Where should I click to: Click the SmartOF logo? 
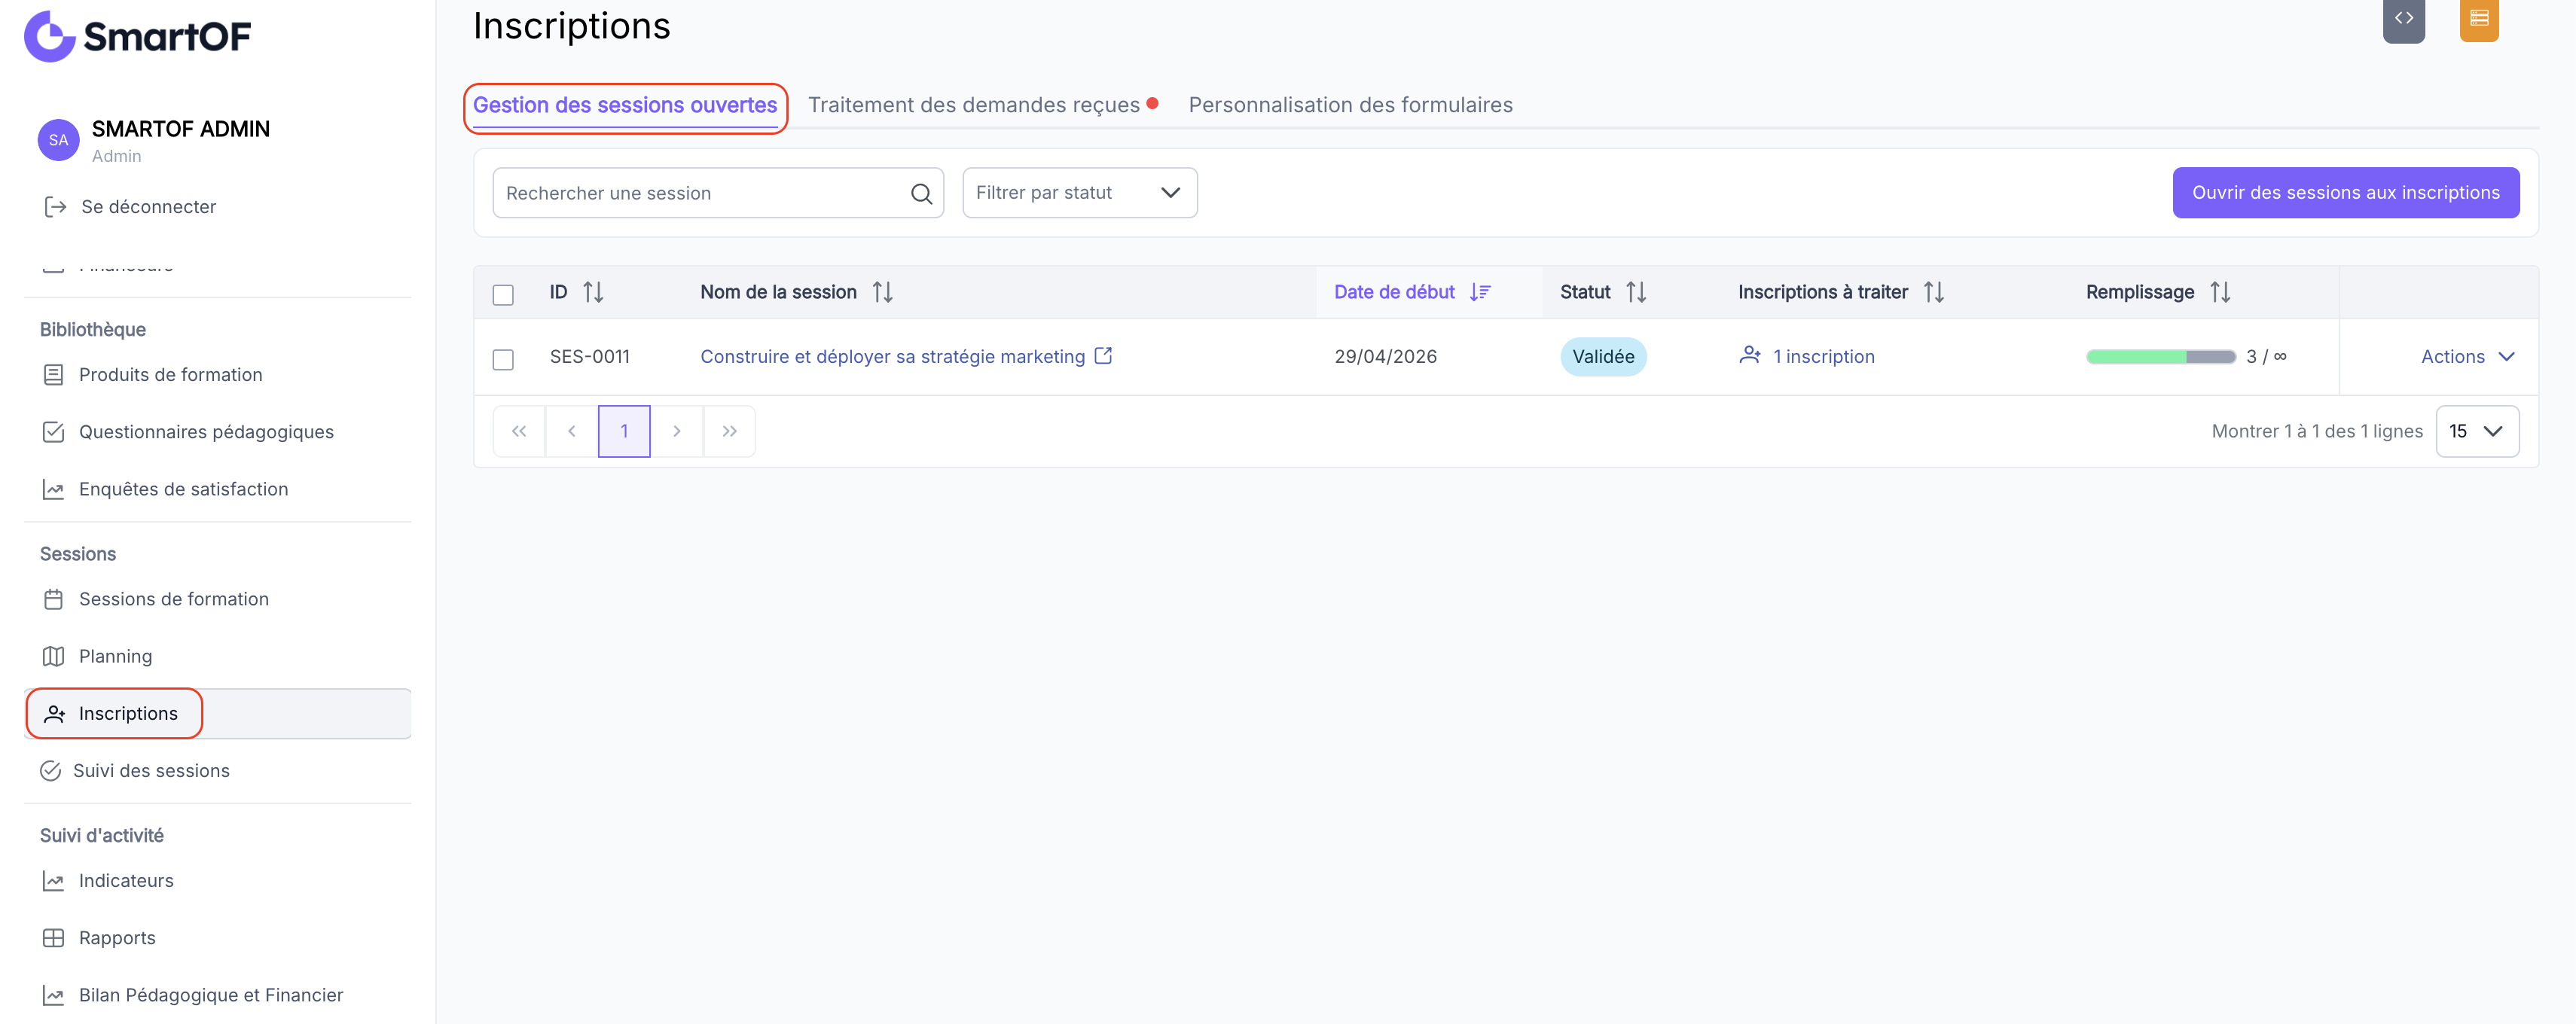point(137,36)
